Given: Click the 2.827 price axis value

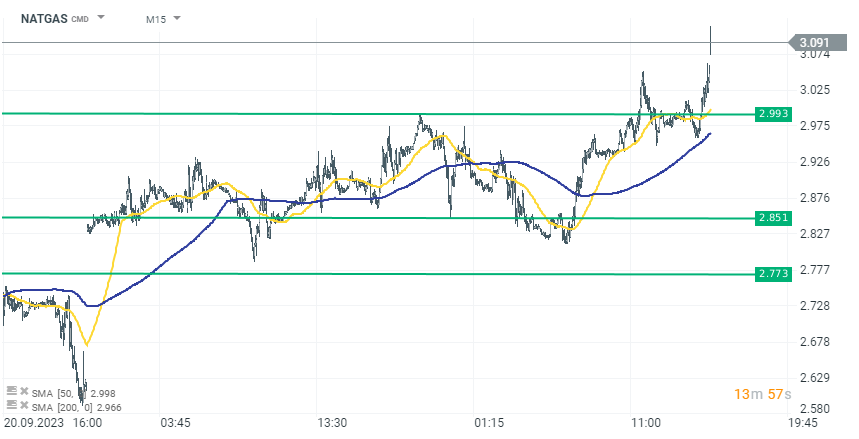Looking at the screenshot, I should click(x=815, y=234).
